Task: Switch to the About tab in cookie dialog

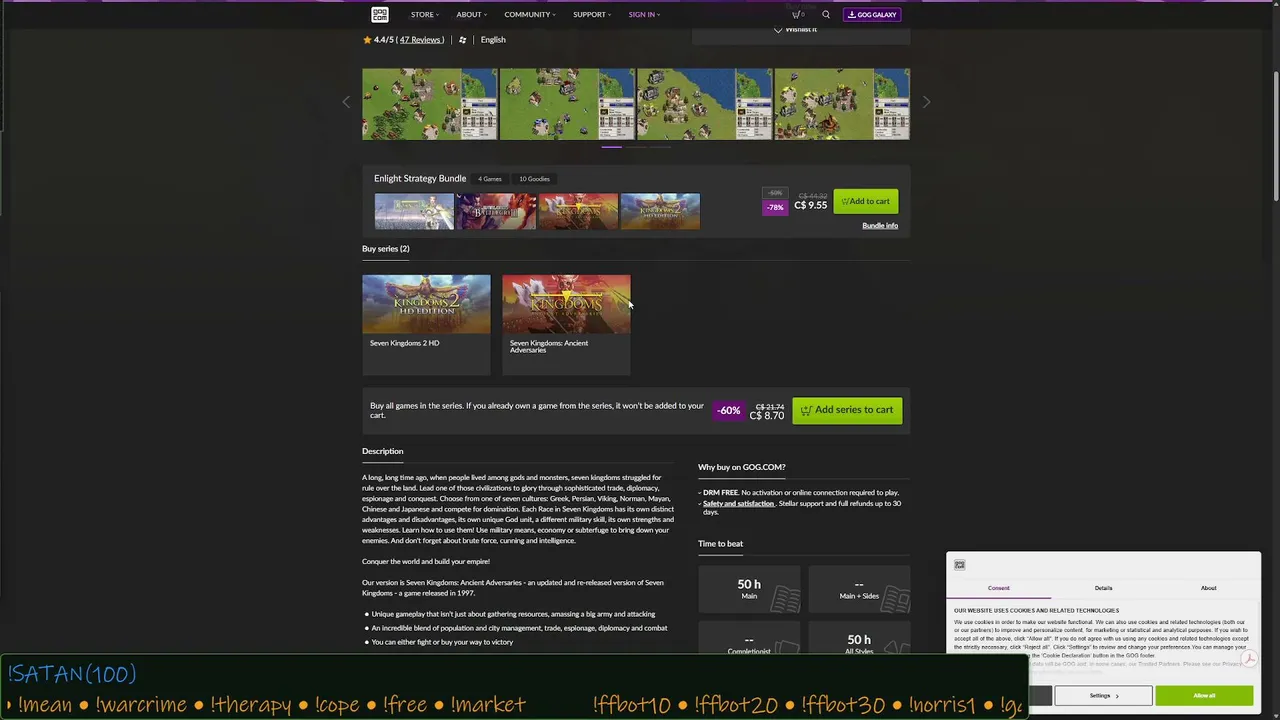Action: pyautogui.click(x=1208, y=588)
